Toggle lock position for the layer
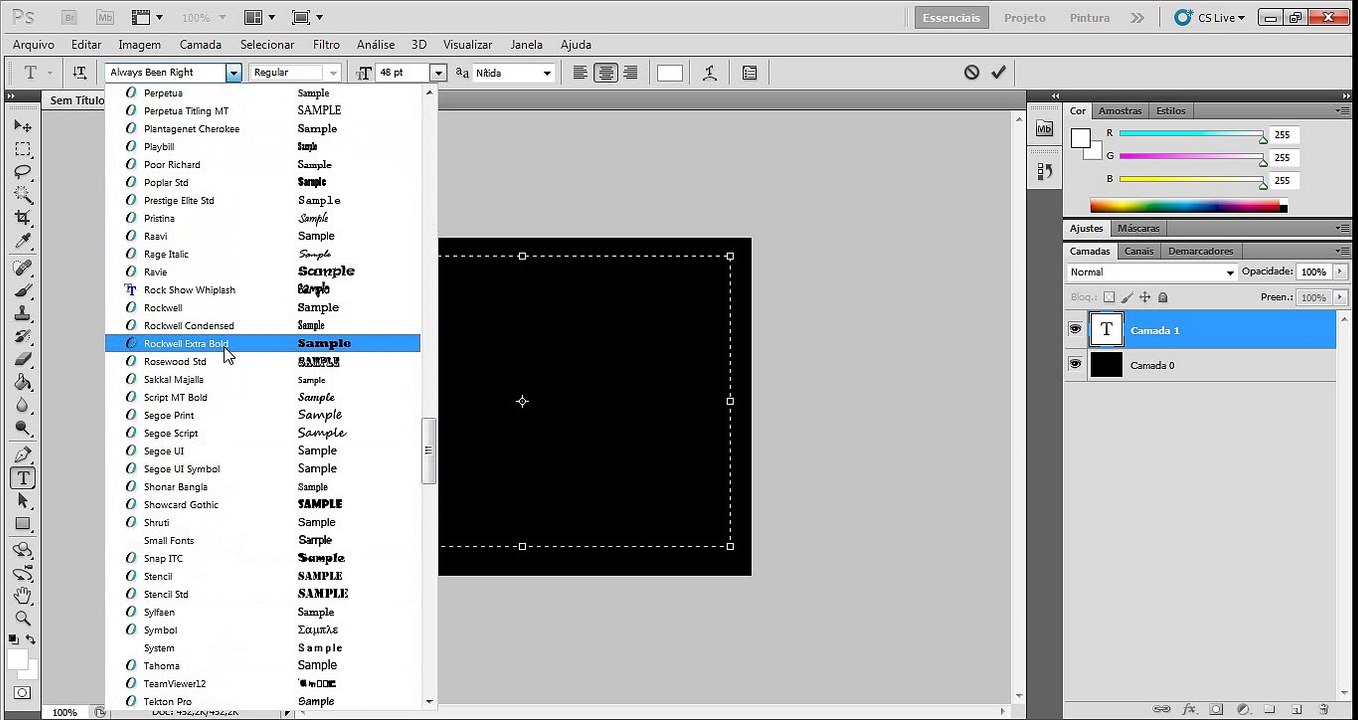The image size is (1358, 720). point(1145,297)
